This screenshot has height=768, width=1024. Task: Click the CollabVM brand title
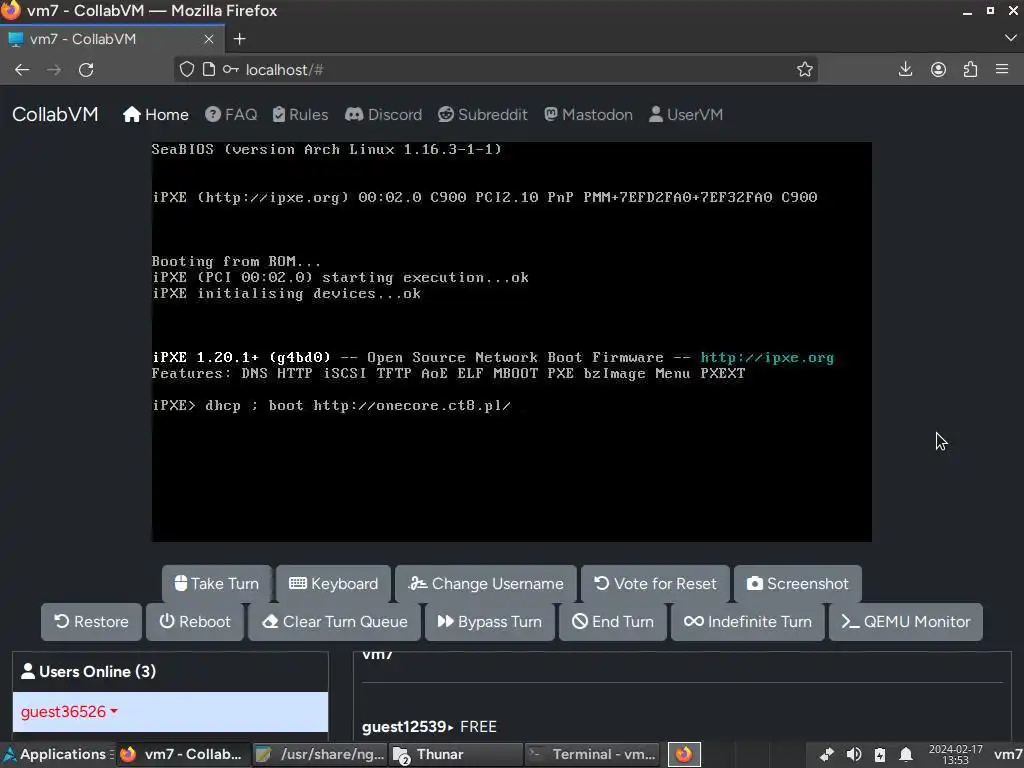[x=56, y=114]
